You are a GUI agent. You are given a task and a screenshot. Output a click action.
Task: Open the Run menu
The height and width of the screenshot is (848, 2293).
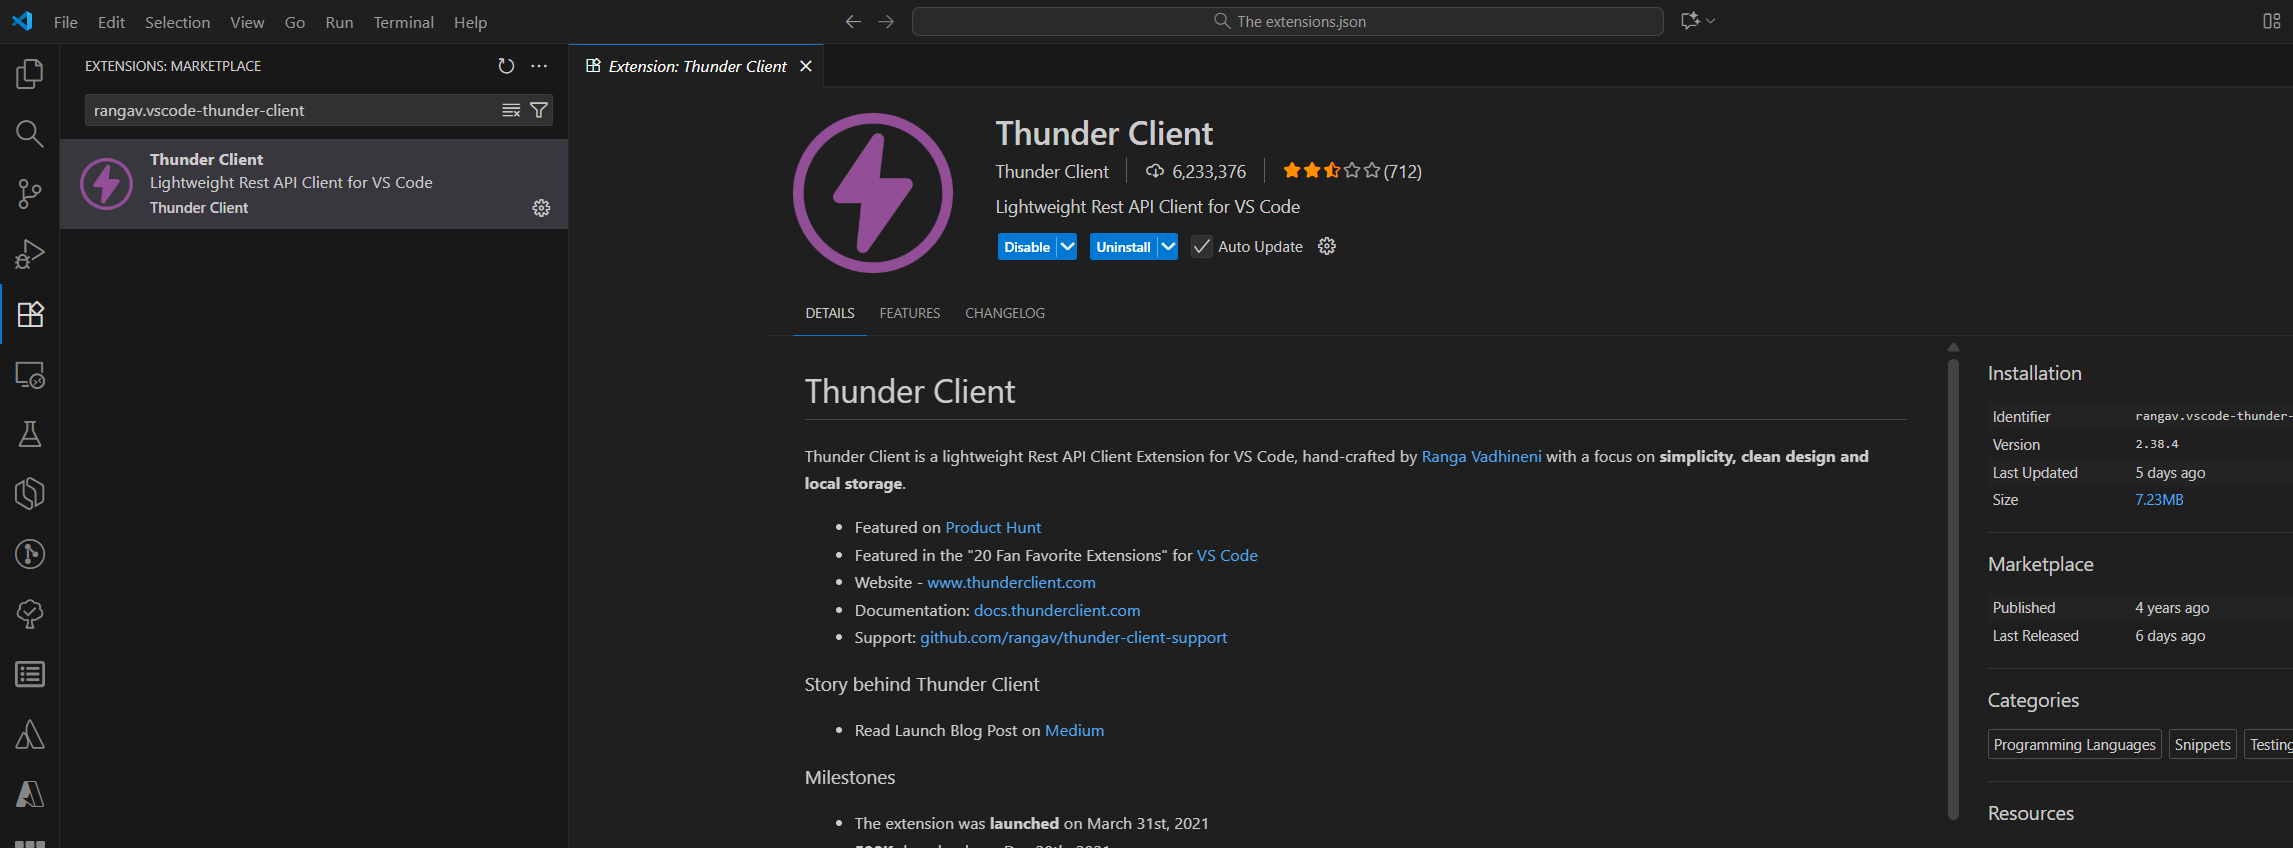pos(339,22)
